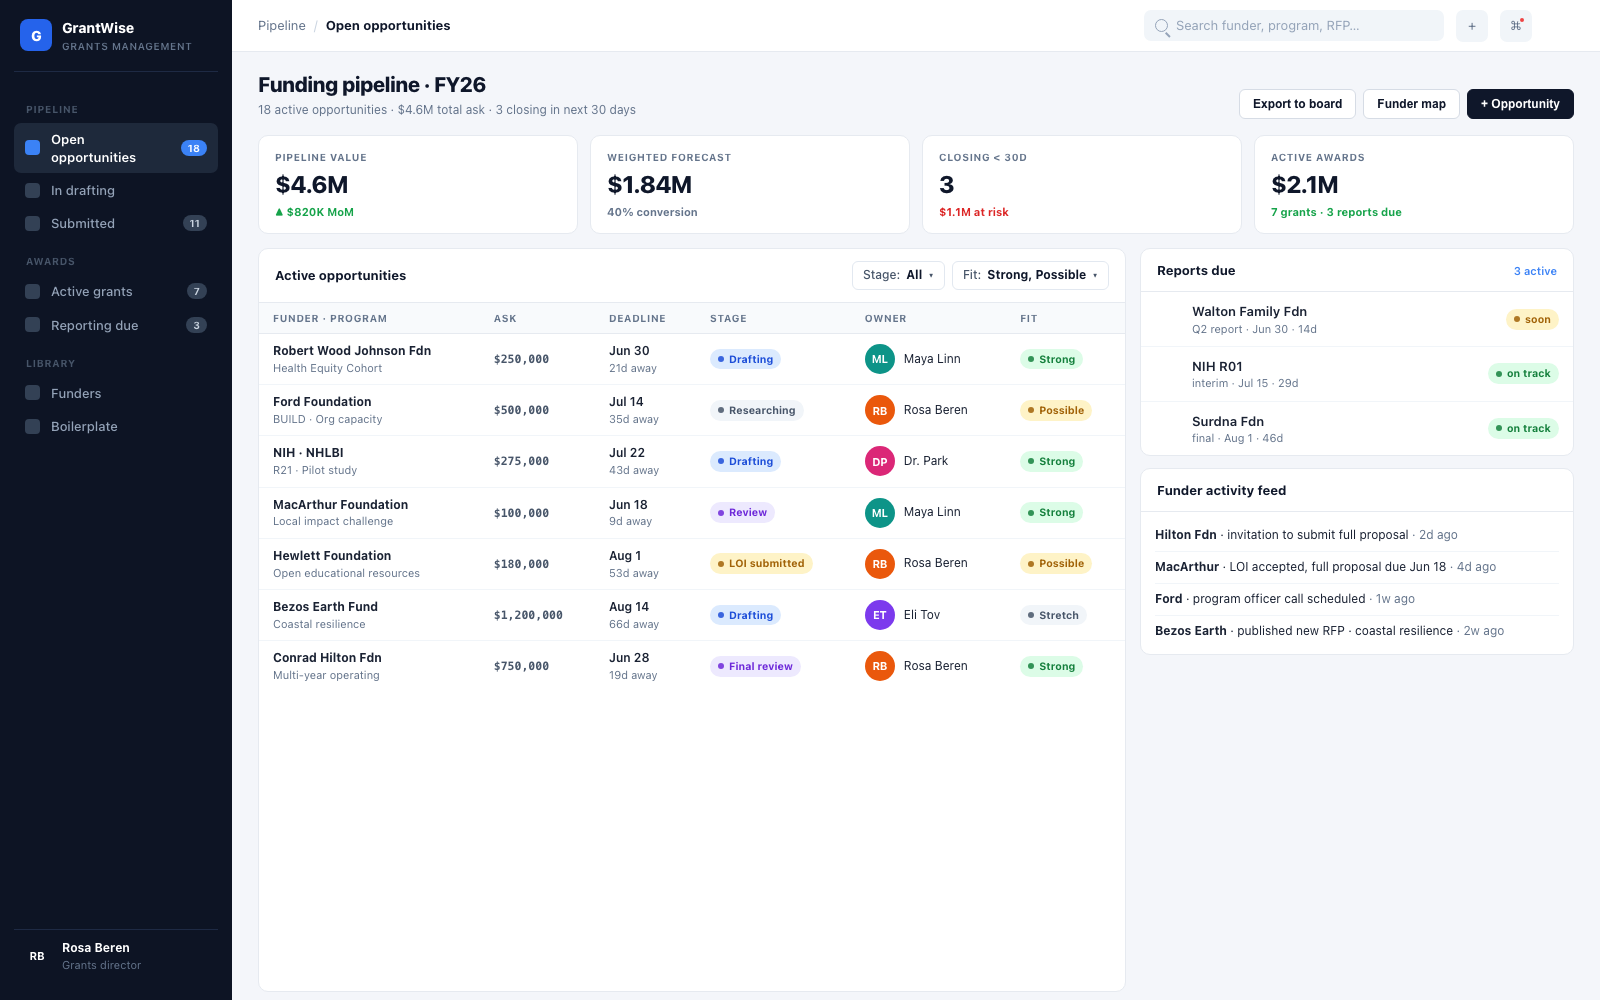1600x1000 pixels.
Task: Open the Submitted pipeline section
Action: coord(116,223)
